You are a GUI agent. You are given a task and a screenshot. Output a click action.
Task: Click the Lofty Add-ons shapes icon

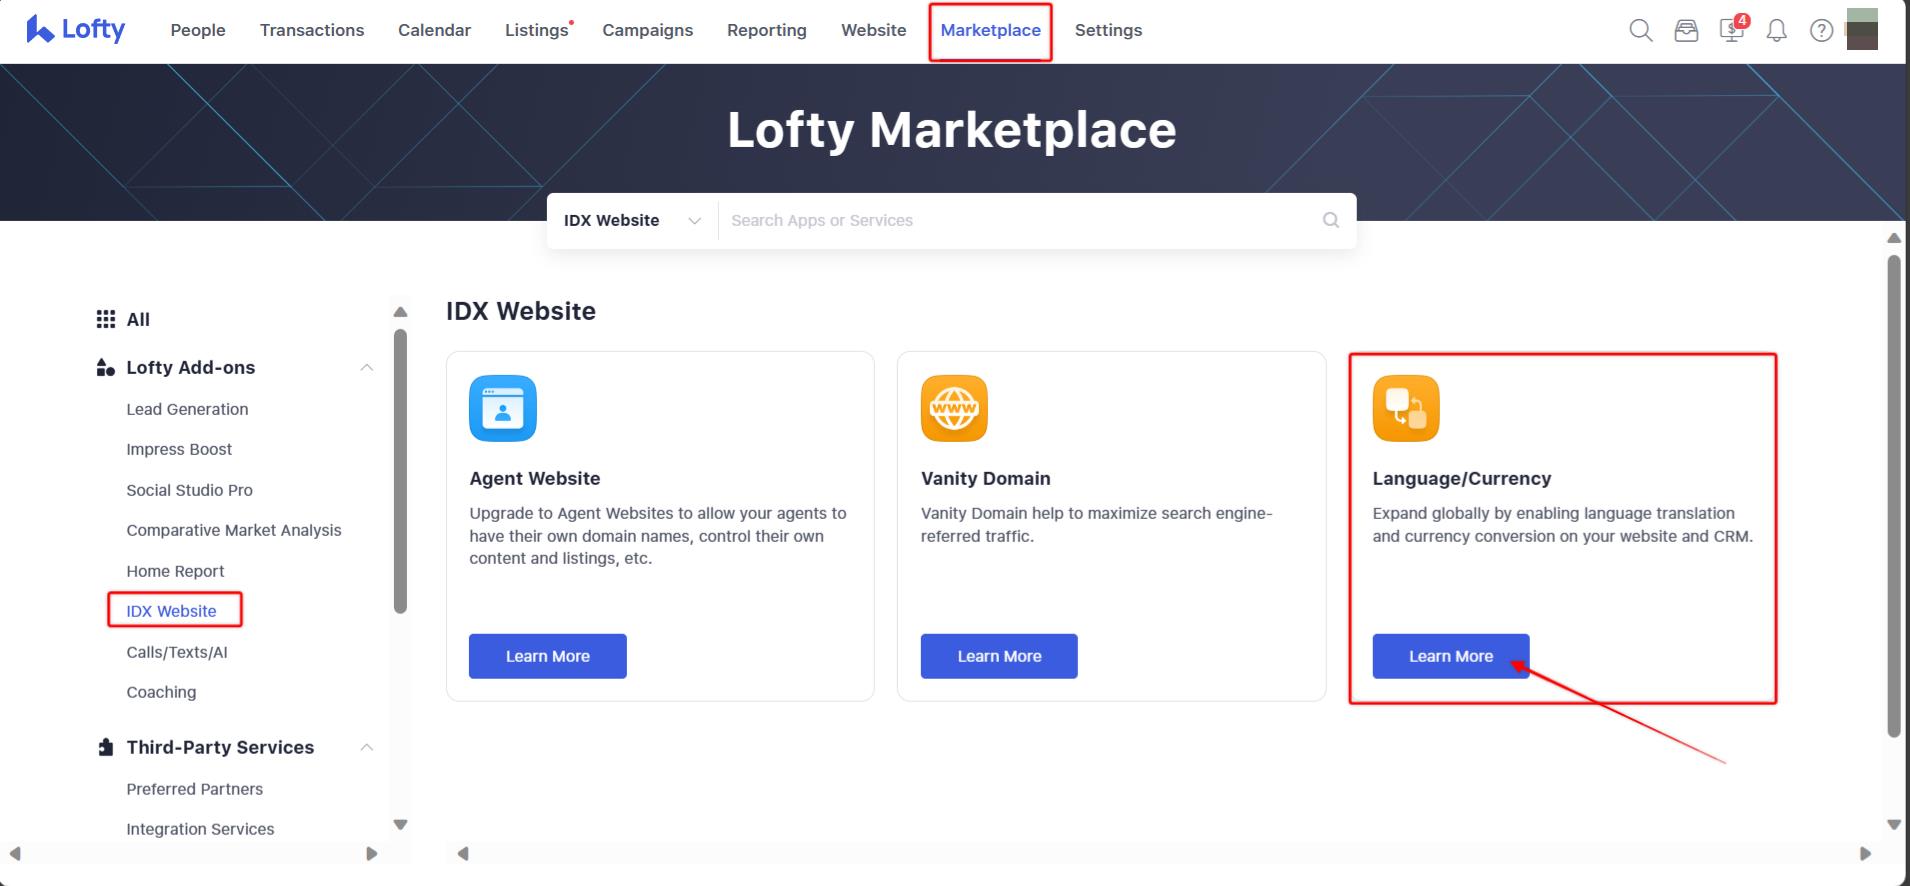[106, 367]
